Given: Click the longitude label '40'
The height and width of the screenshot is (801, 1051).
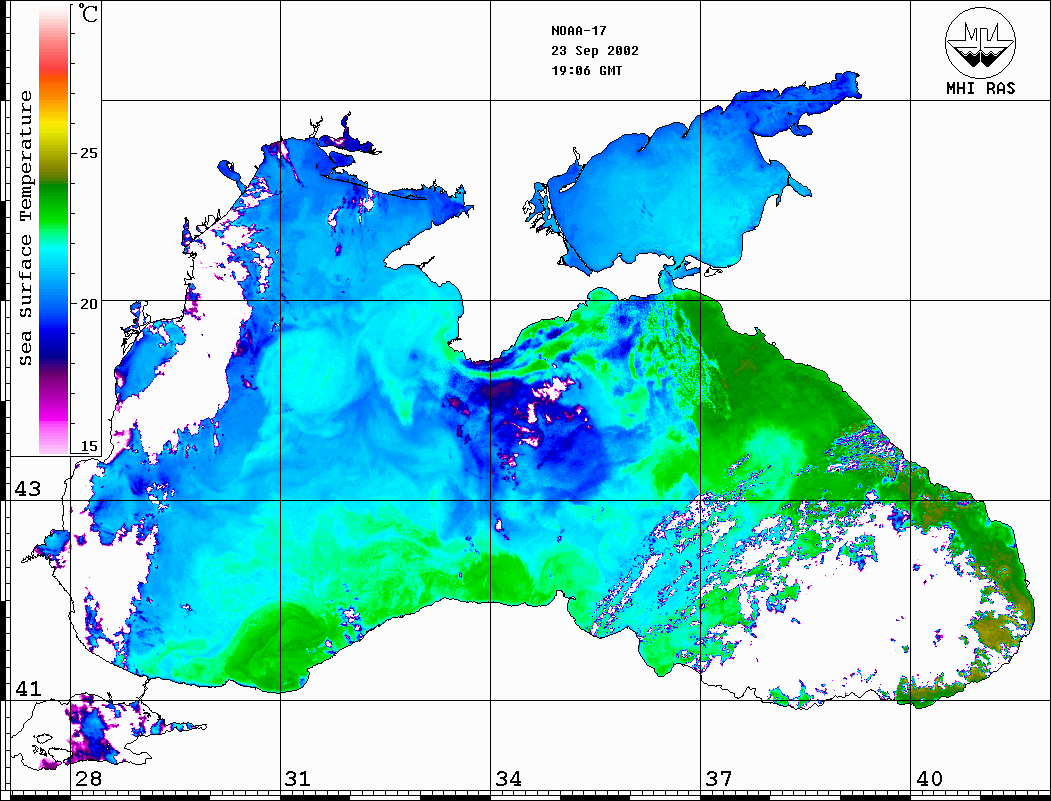Looking at the screenshot, I should (x=929, y=778).
